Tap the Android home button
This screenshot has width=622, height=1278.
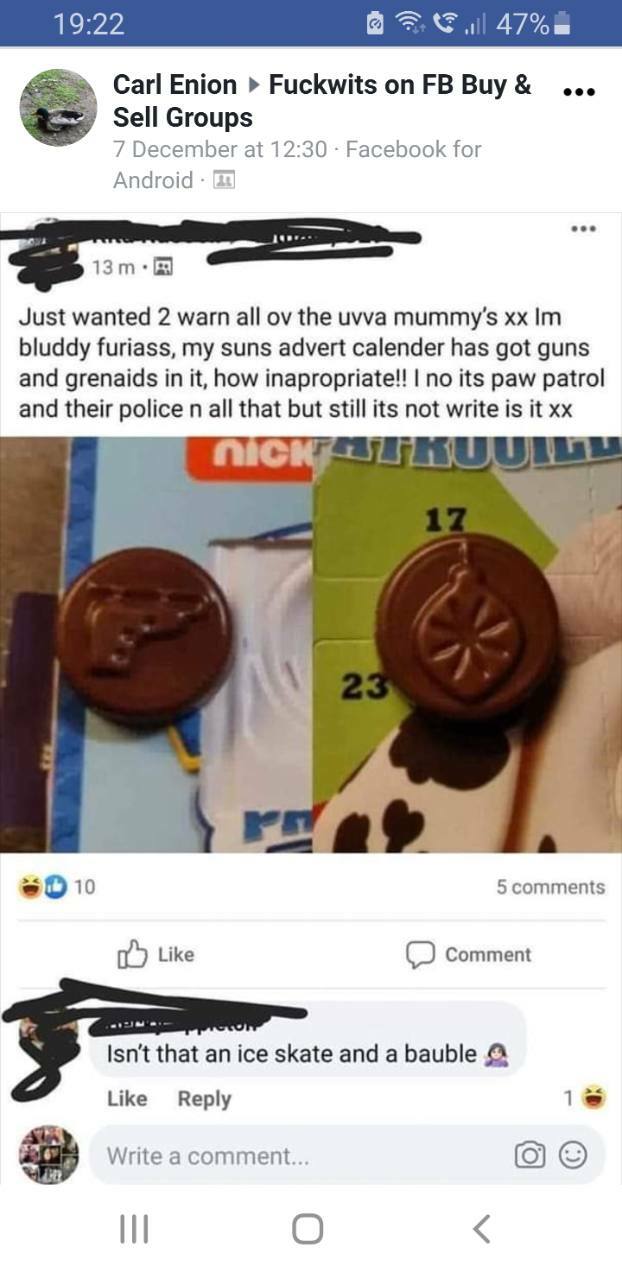pos(307,1228)
